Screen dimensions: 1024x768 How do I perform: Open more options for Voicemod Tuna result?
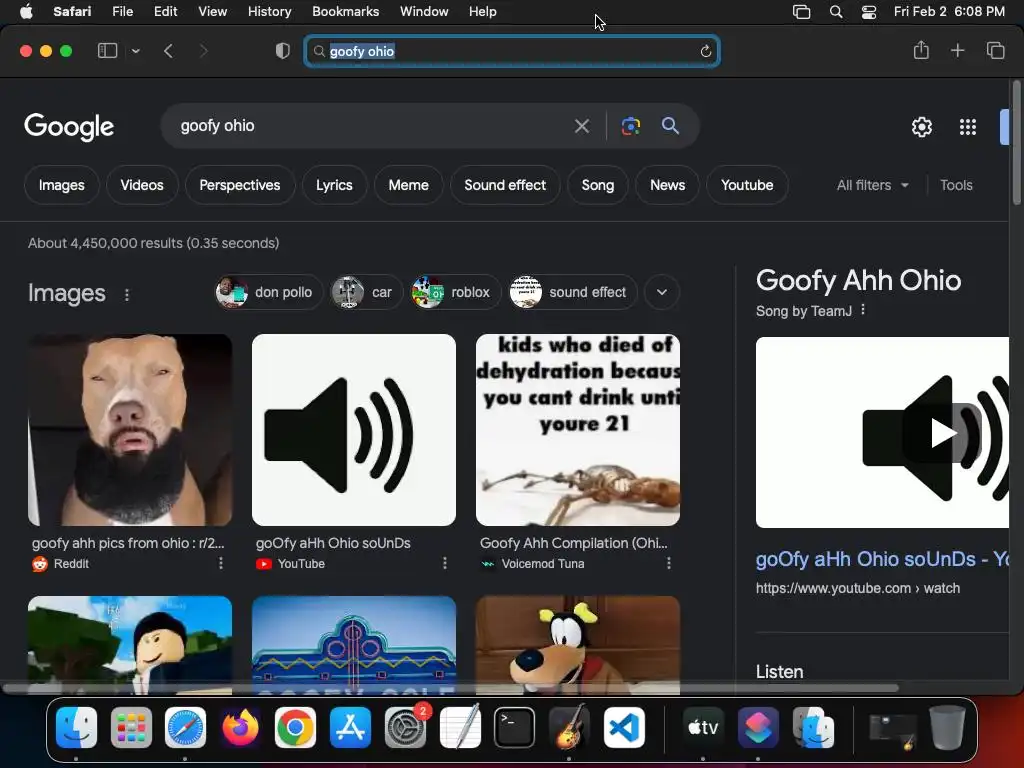pyautogui.click(x=669, y=563)
